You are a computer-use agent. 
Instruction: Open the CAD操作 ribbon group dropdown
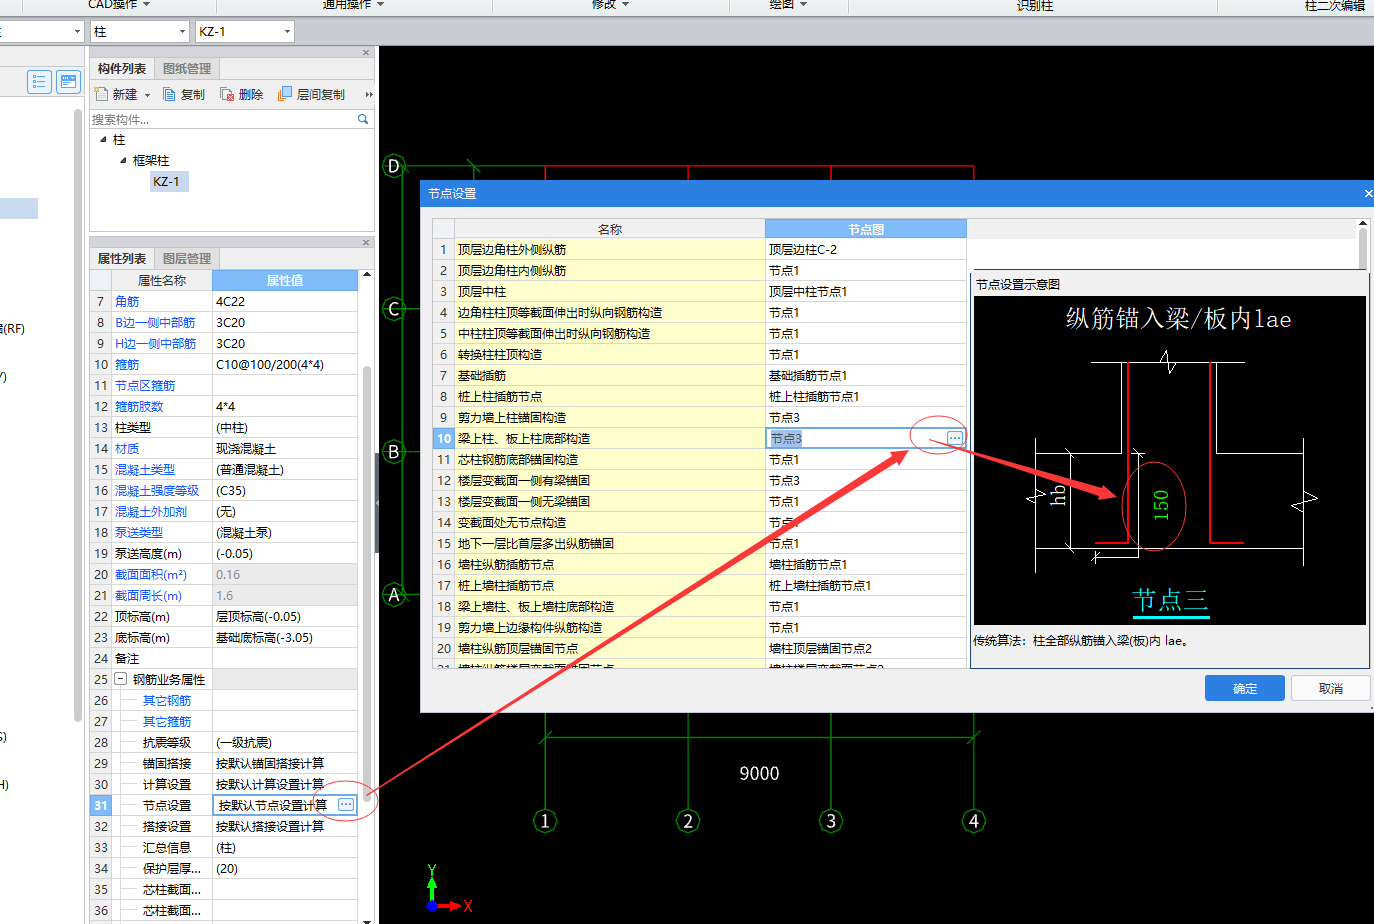pyautogui.click(x=146, y=5)
